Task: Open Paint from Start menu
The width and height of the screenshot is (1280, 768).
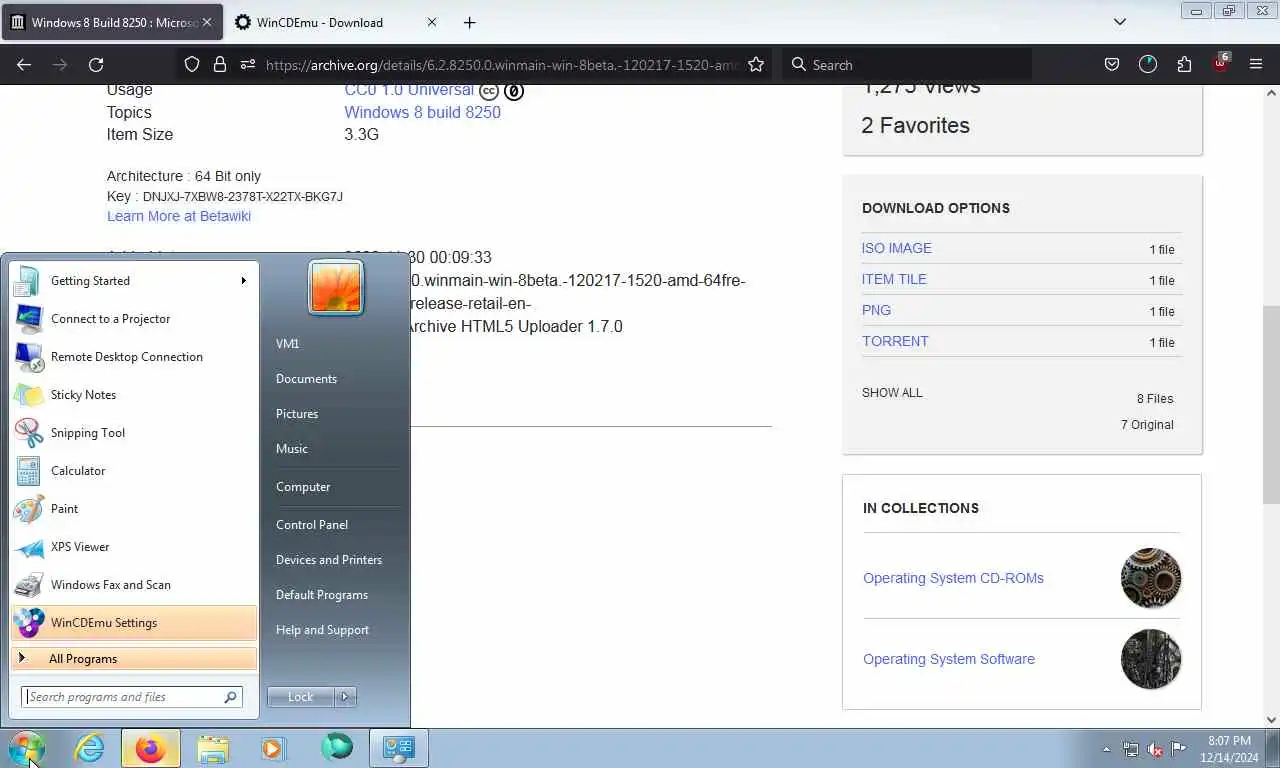Action: click(133, 509)
